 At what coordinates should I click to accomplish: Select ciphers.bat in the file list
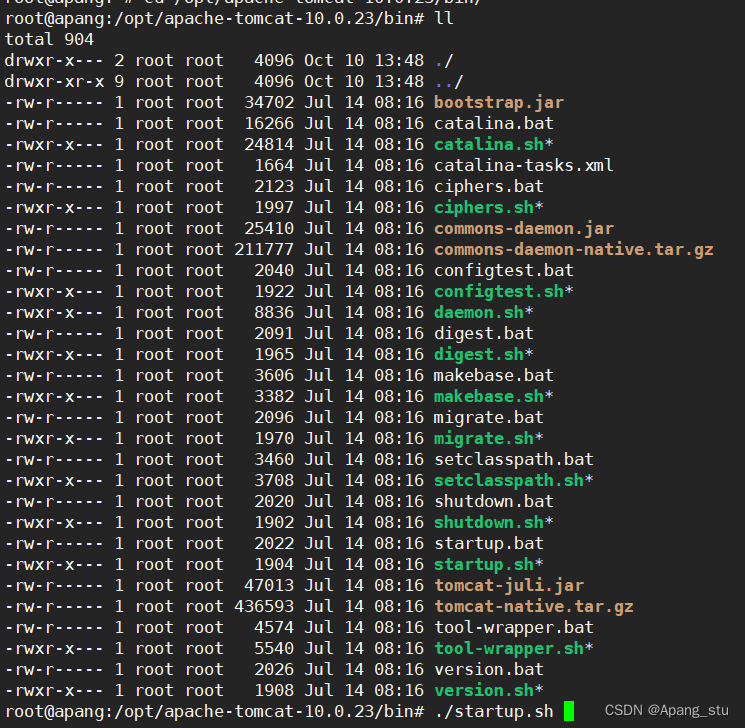point(489,186)
